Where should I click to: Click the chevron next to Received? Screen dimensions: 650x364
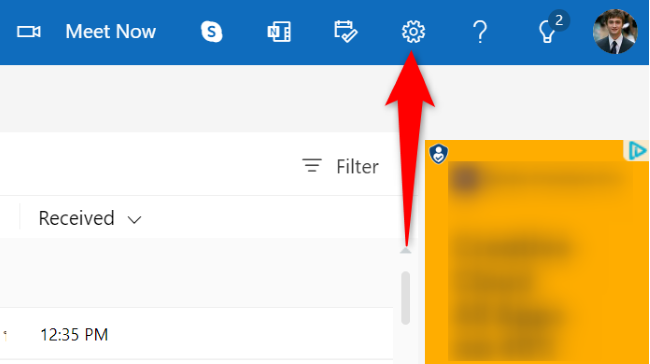pyautogui.click(x=134, y=220)
